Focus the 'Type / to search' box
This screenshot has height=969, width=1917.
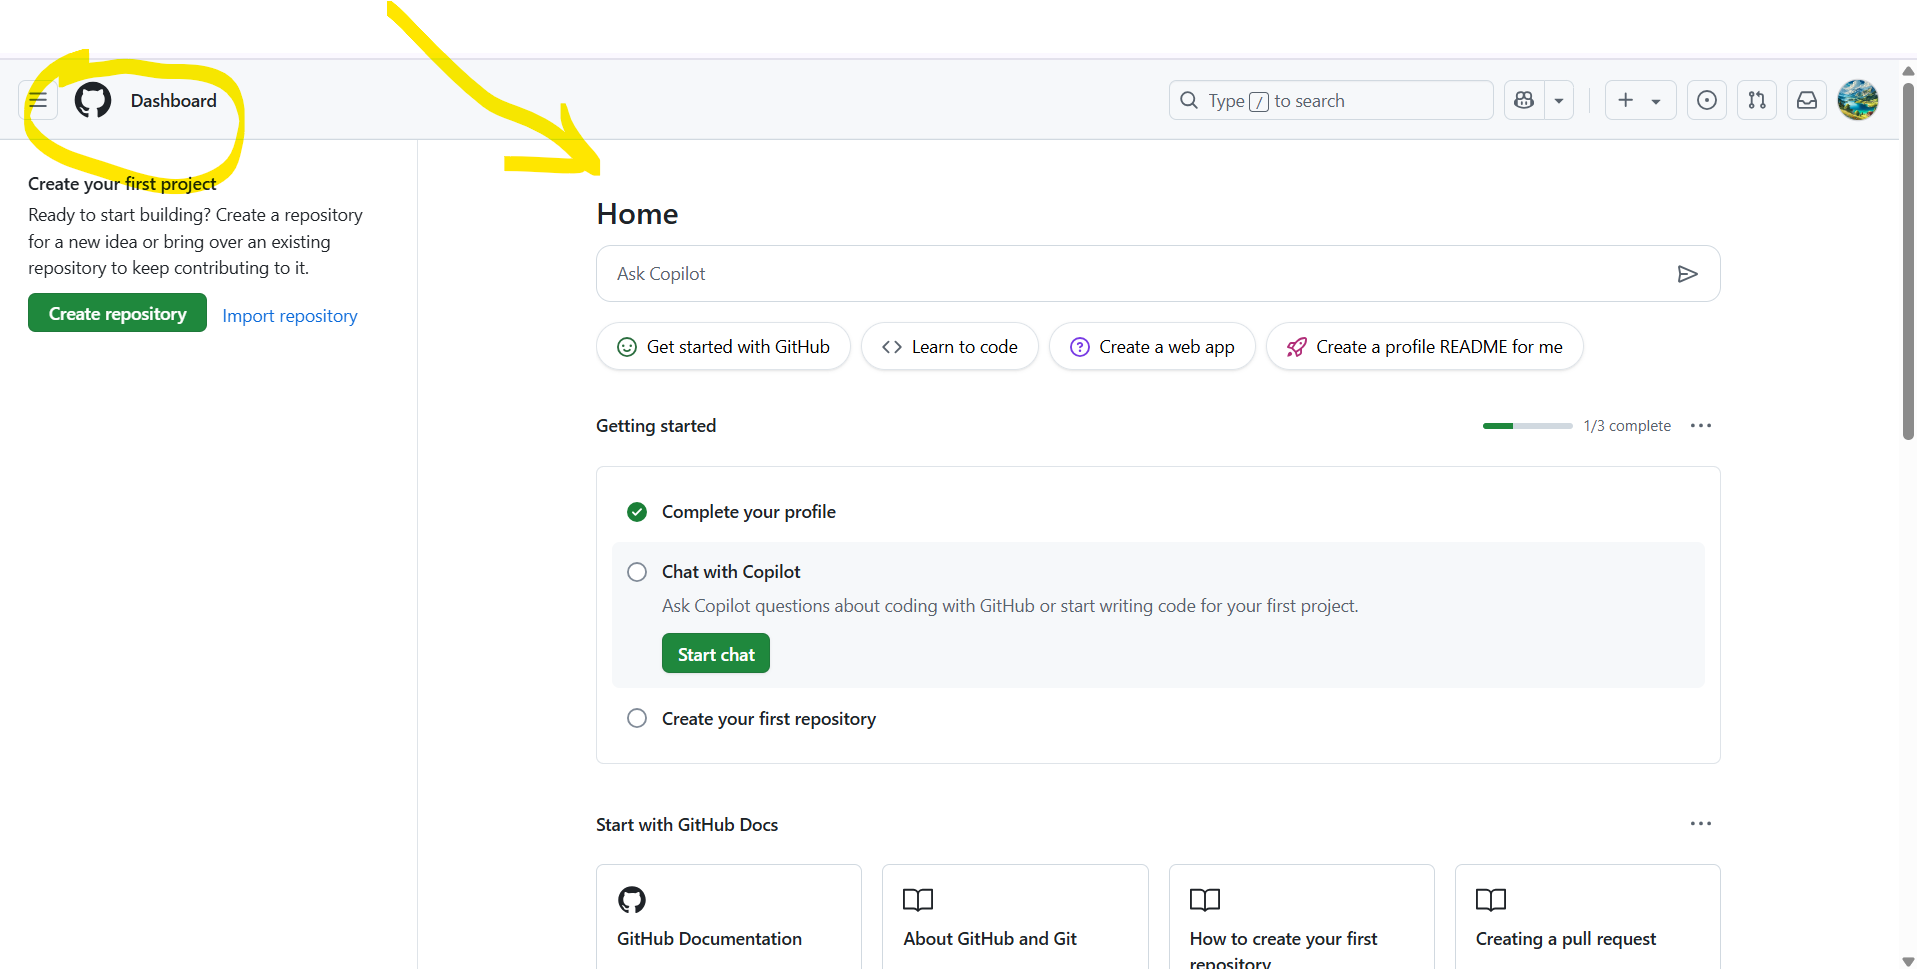tap(1331, 100)
